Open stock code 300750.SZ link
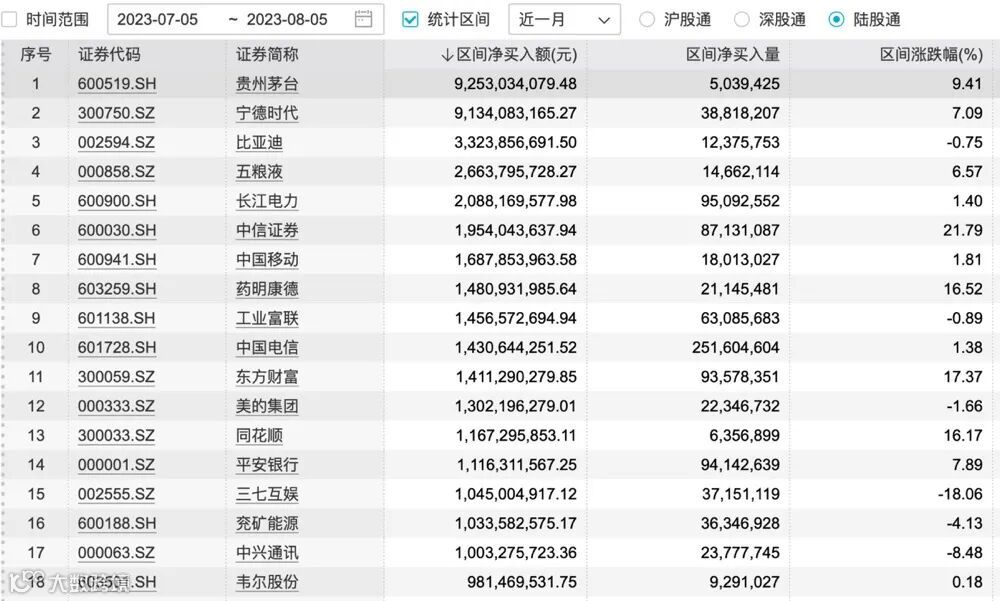 [x=116, y=114]
